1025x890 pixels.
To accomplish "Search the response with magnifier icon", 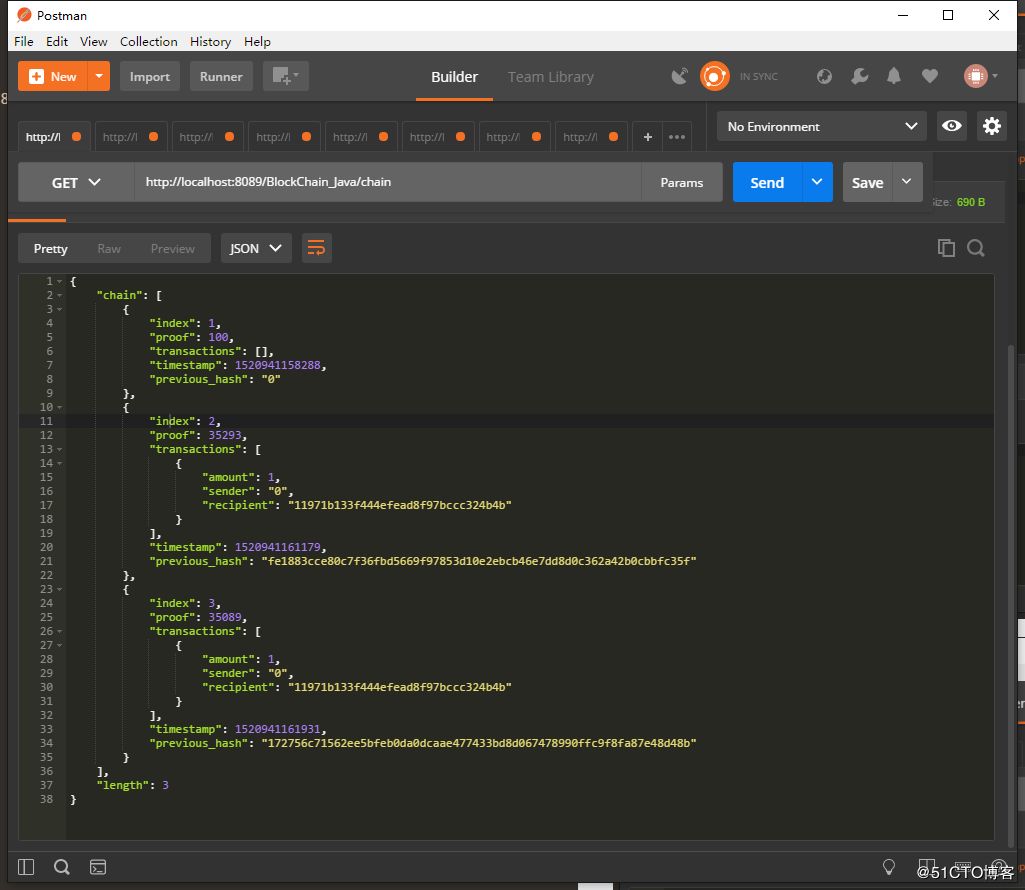I will [x=976, y=248].
